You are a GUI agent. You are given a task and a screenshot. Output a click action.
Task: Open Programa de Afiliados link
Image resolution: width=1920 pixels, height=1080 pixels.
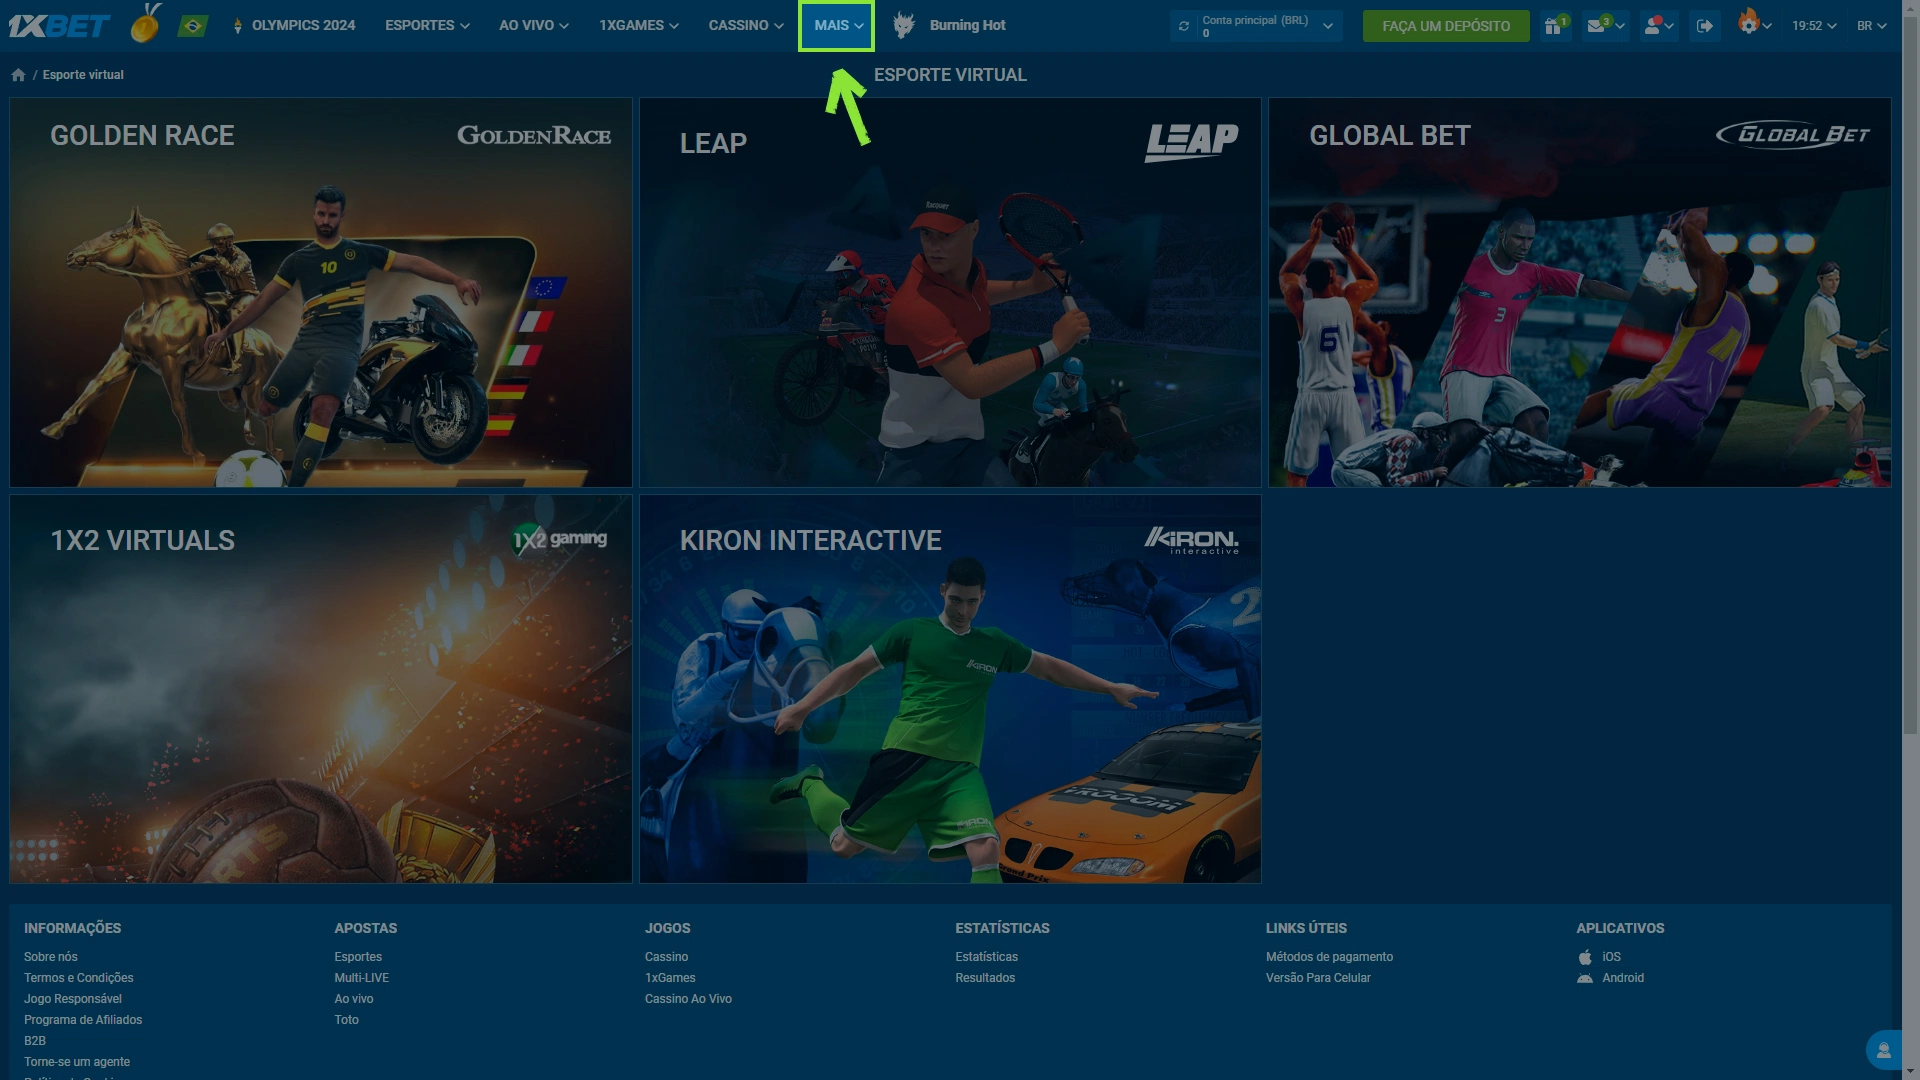83,1020
